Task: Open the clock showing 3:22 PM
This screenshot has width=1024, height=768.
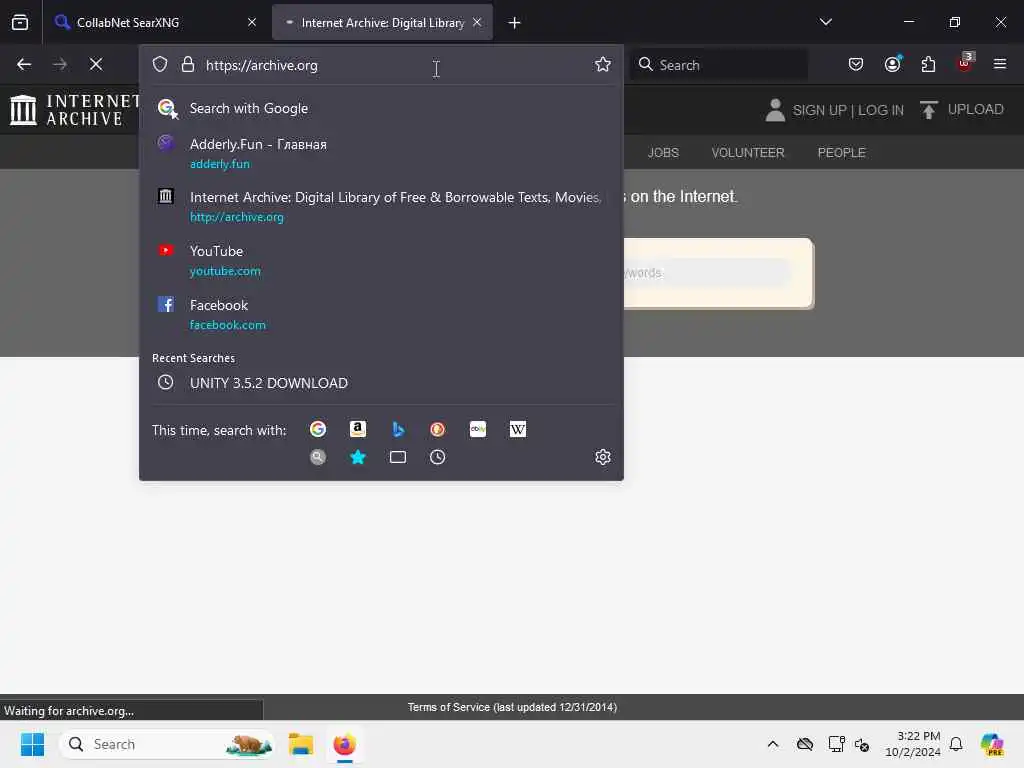Action: [x=913, y=744]
